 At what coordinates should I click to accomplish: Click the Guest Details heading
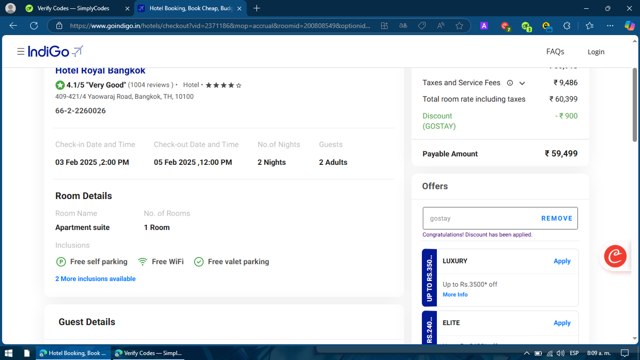(x=87, y=322)
